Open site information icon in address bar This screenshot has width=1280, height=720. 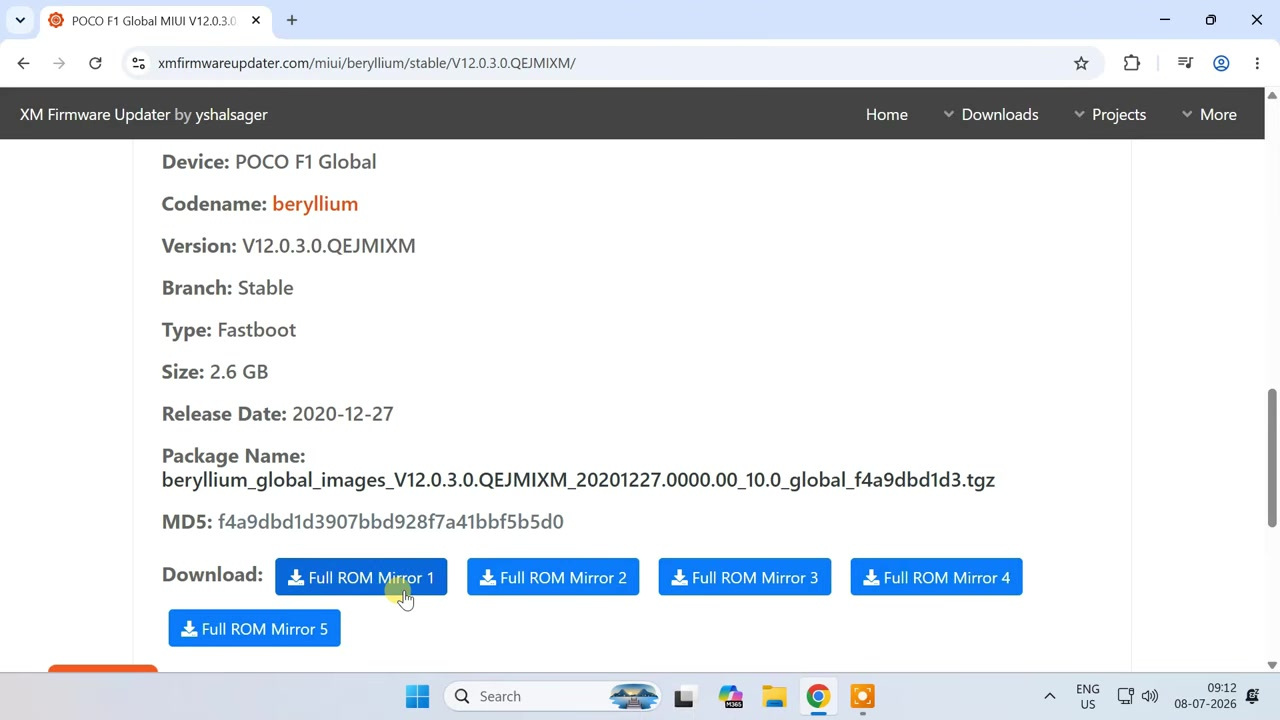tap(139, 63)
